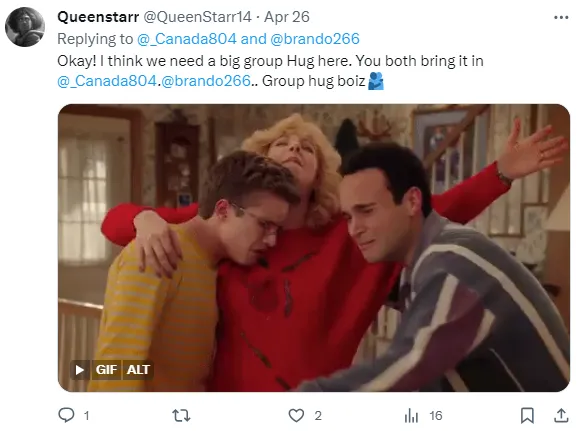This screenshot has height=431, width=580.
Task: Click @brando266 mention in tweet body
Action: [206, 81]
